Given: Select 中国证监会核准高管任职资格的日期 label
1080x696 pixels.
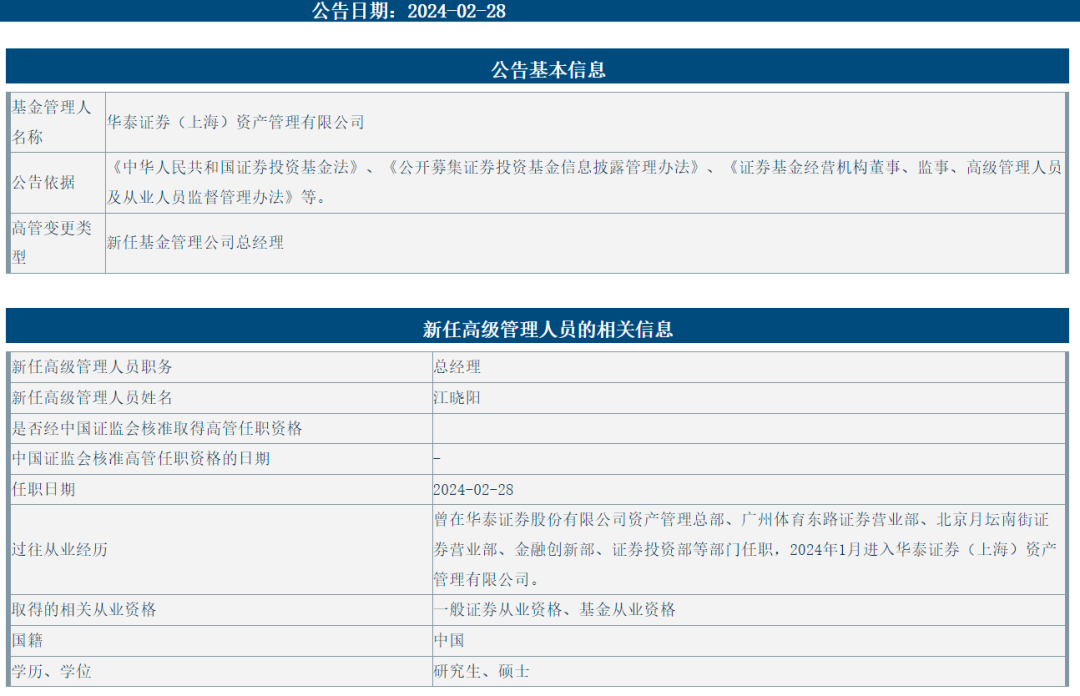Looking at the screenshot, I should [141, 459].
